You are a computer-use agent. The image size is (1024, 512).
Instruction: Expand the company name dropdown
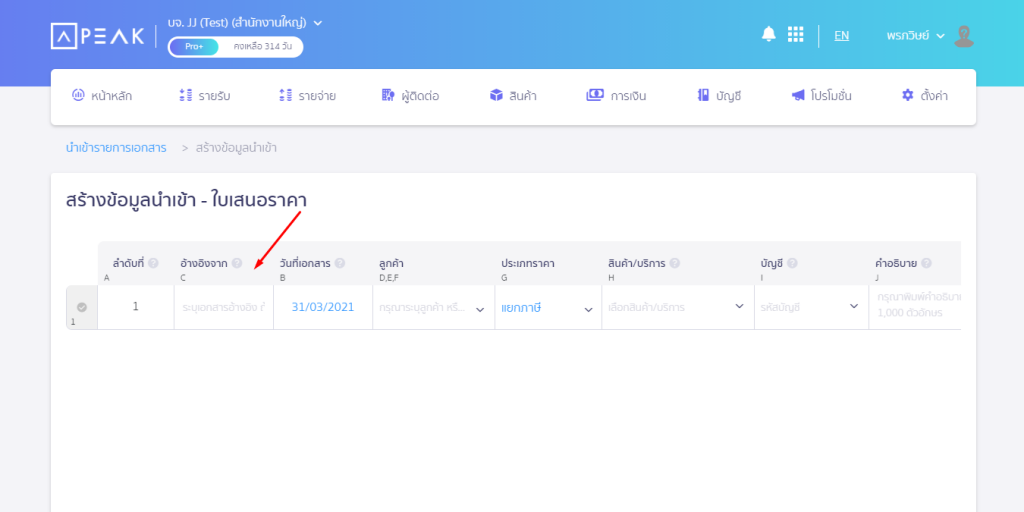(318, 22)
